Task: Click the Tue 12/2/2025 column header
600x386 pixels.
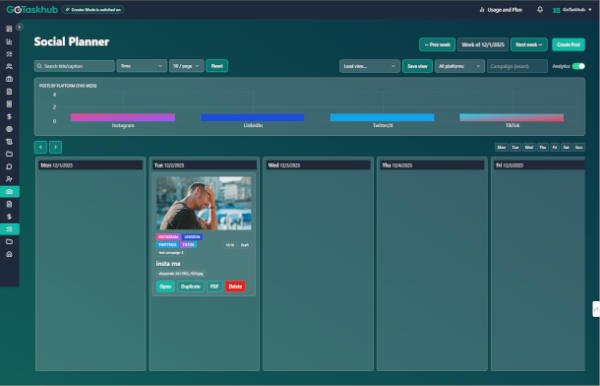Action: pos(204,165)
